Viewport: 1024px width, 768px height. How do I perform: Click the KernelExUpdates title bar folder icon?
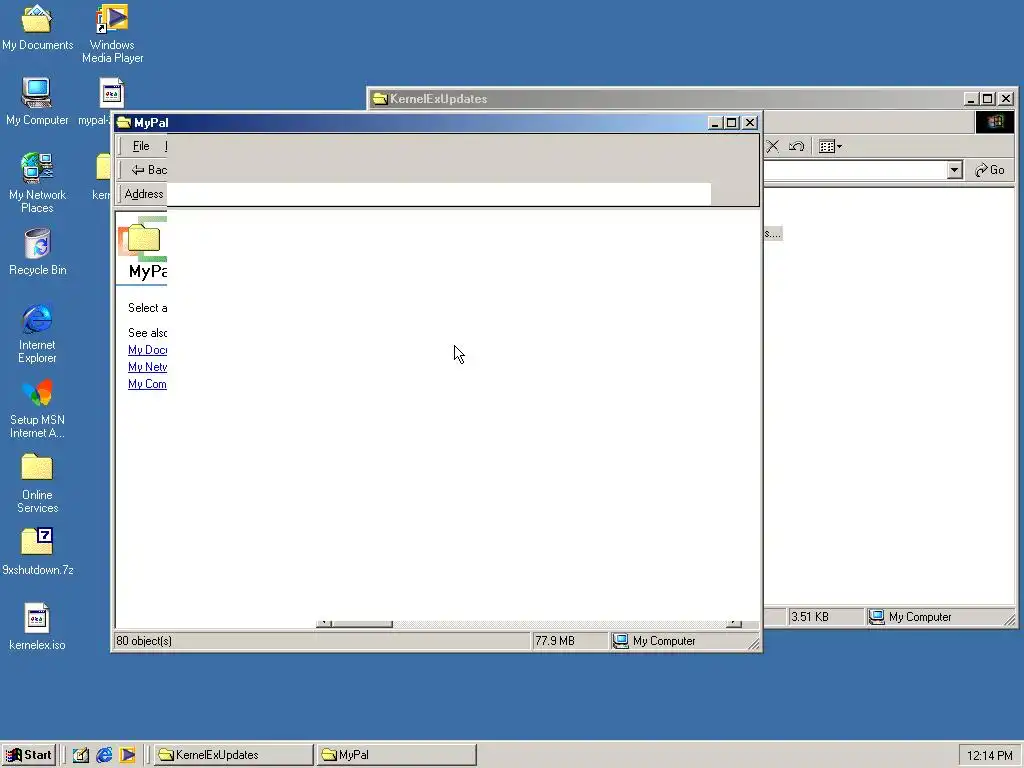pyautogui.click(x=380, y=99)
